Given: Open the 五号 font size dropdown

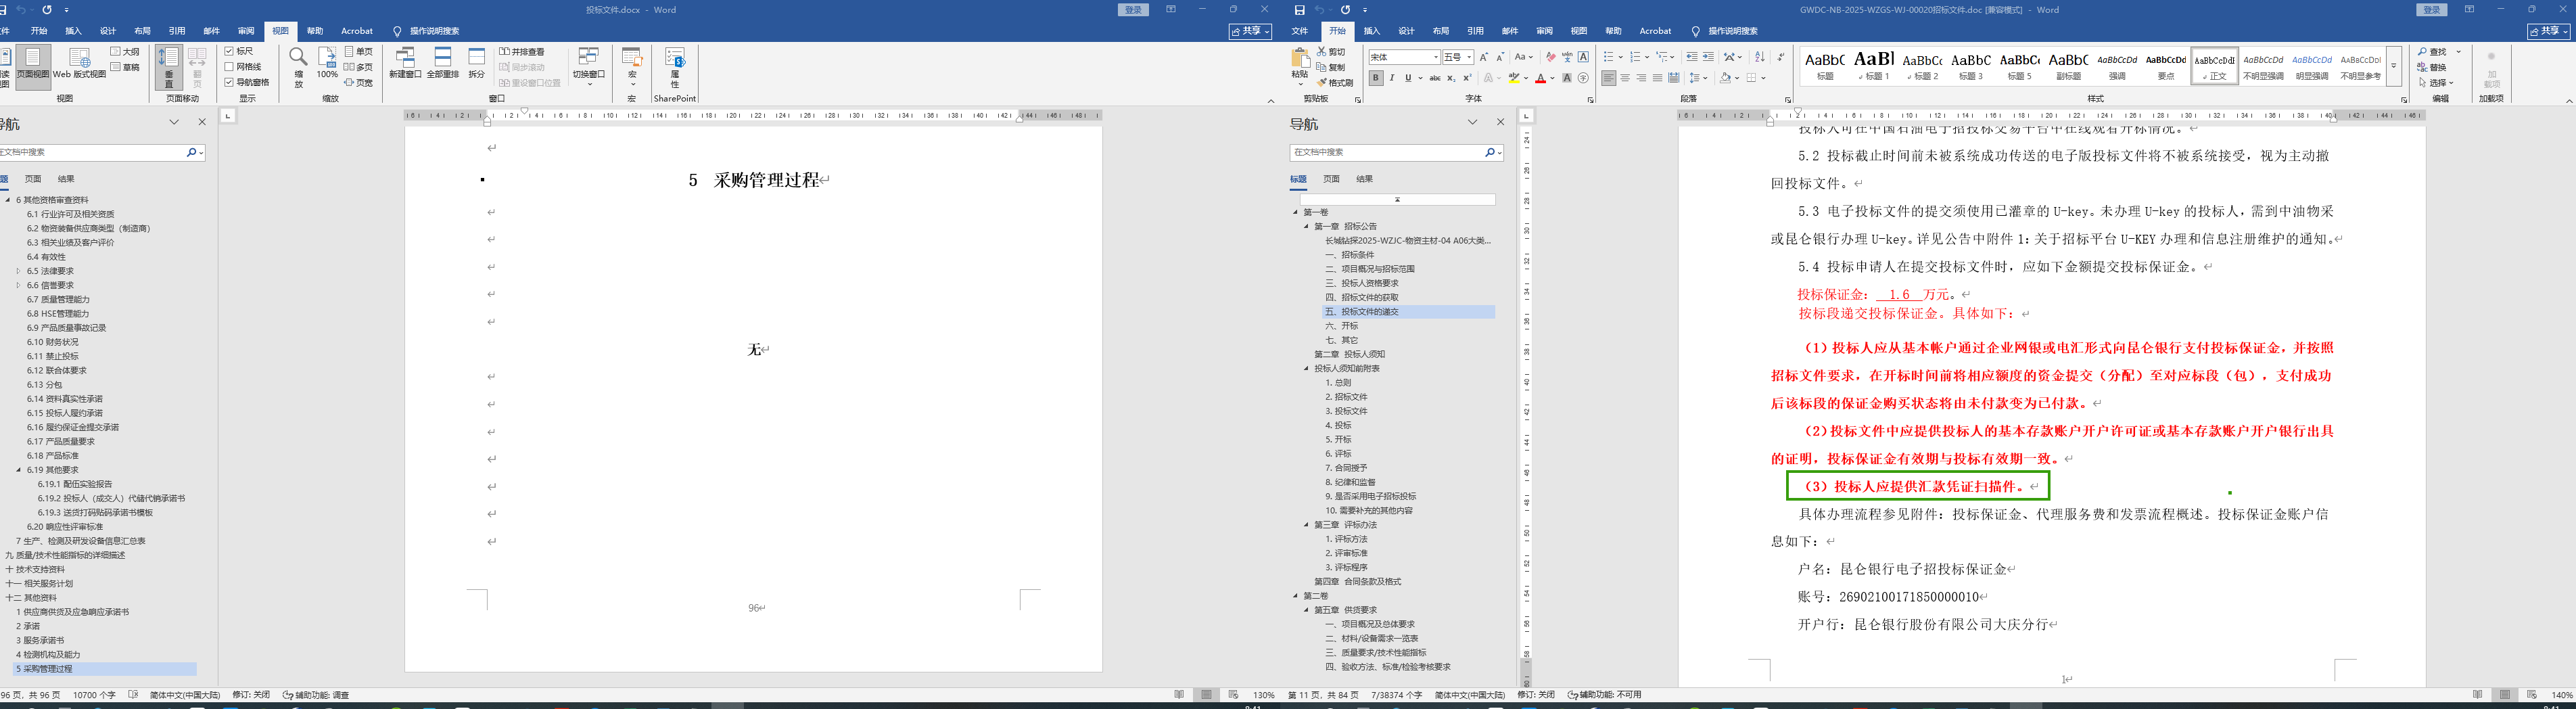Looking at the screenshot, I should click(1469, 58).
